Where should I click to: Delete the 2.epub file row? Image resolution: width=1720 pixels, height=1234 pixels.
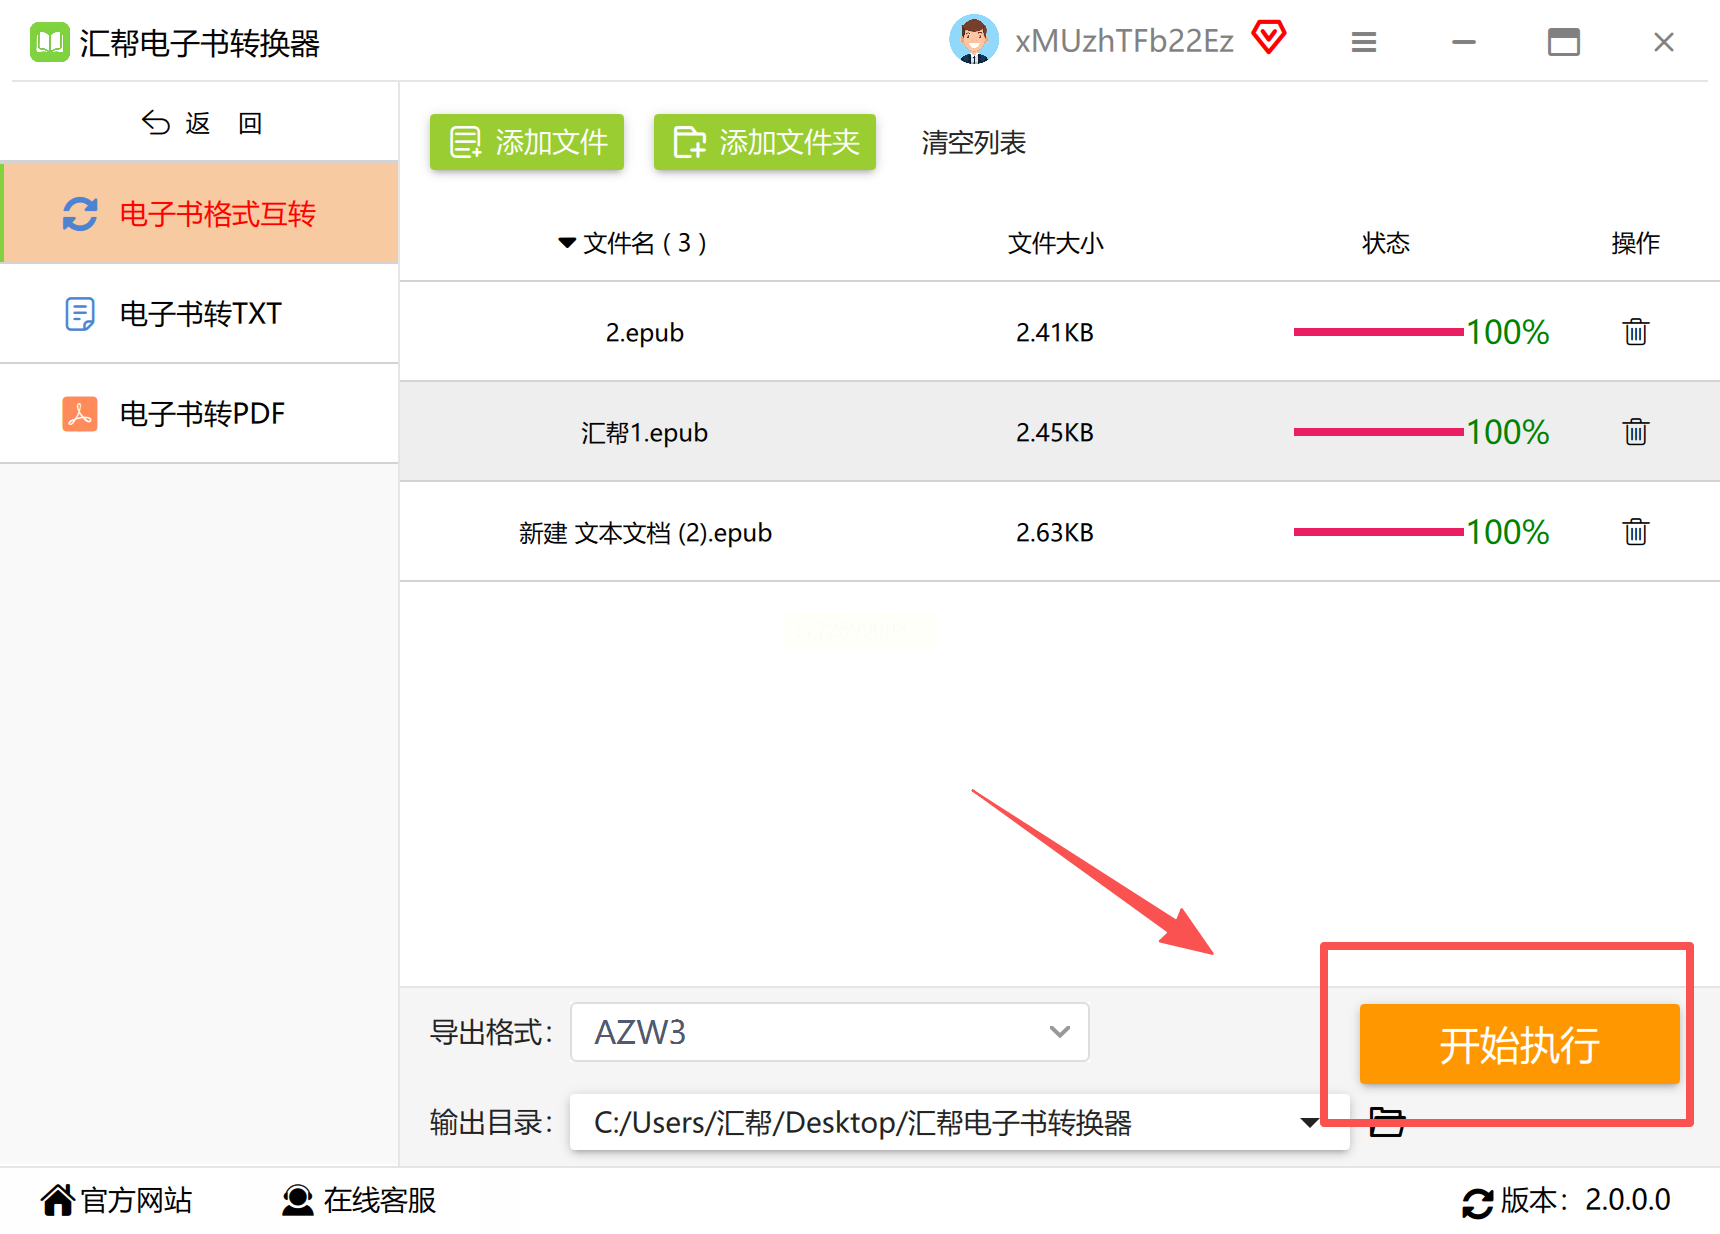coord(1636,331)
